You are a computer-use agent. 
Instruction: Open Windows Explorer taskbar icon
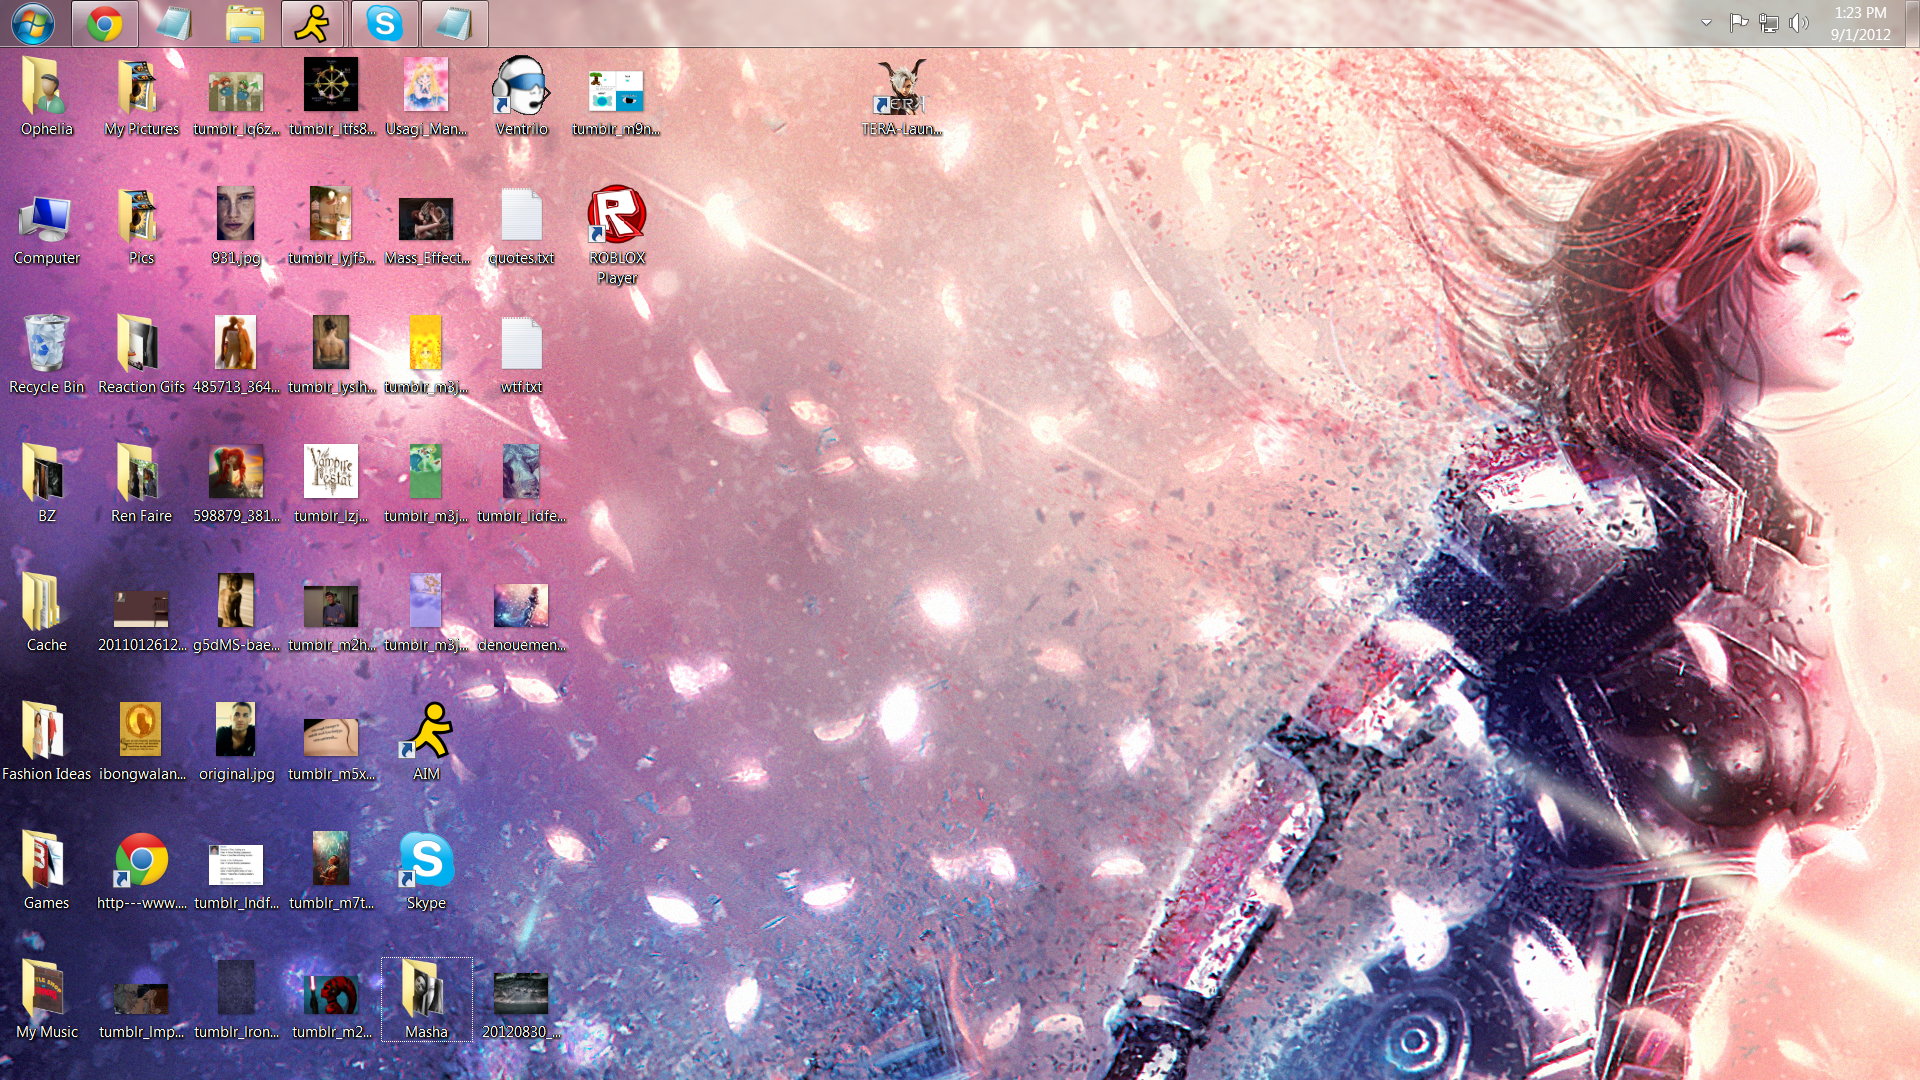coord(244,23)
